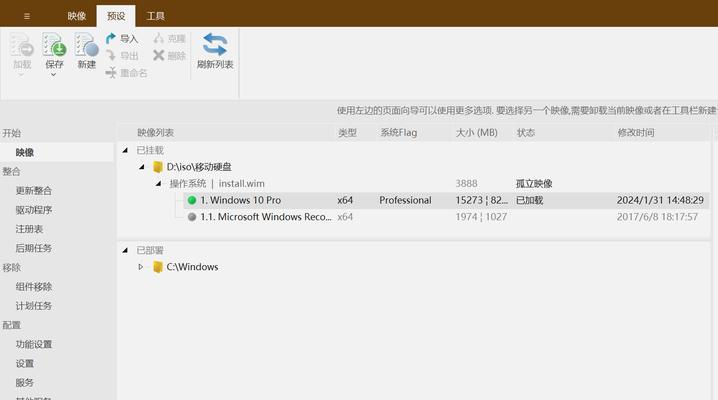Viewport: 718px width, 400px height.
Task: Sort by the 修改时间 column header
Action: 636,133
